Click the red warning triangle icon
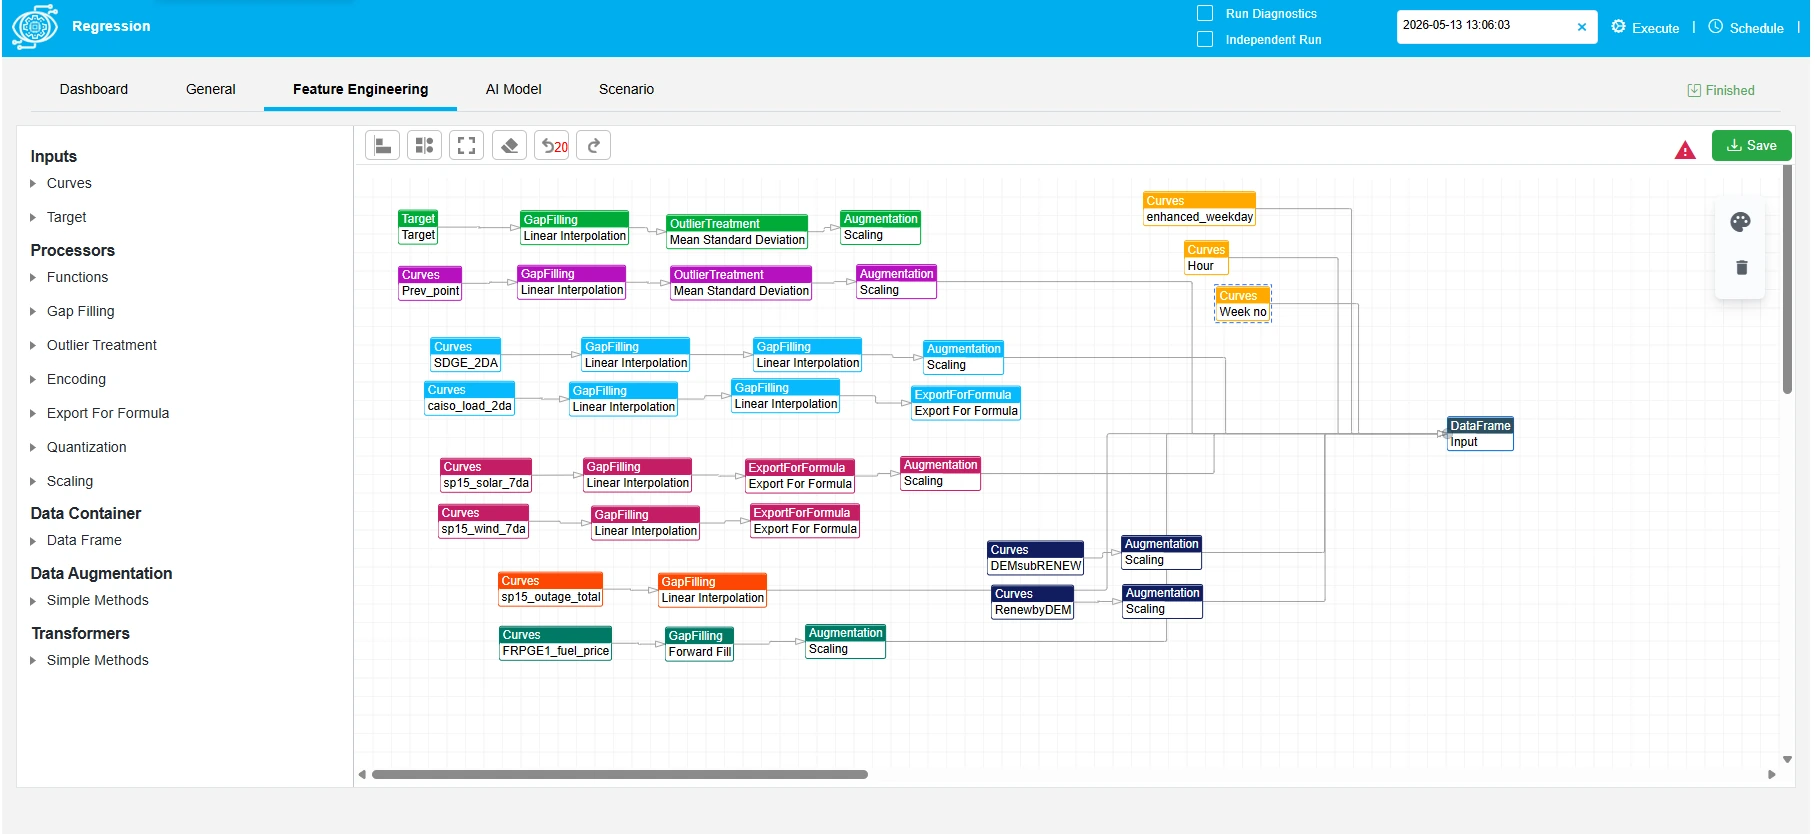1815x834 pixels. 1685,150
